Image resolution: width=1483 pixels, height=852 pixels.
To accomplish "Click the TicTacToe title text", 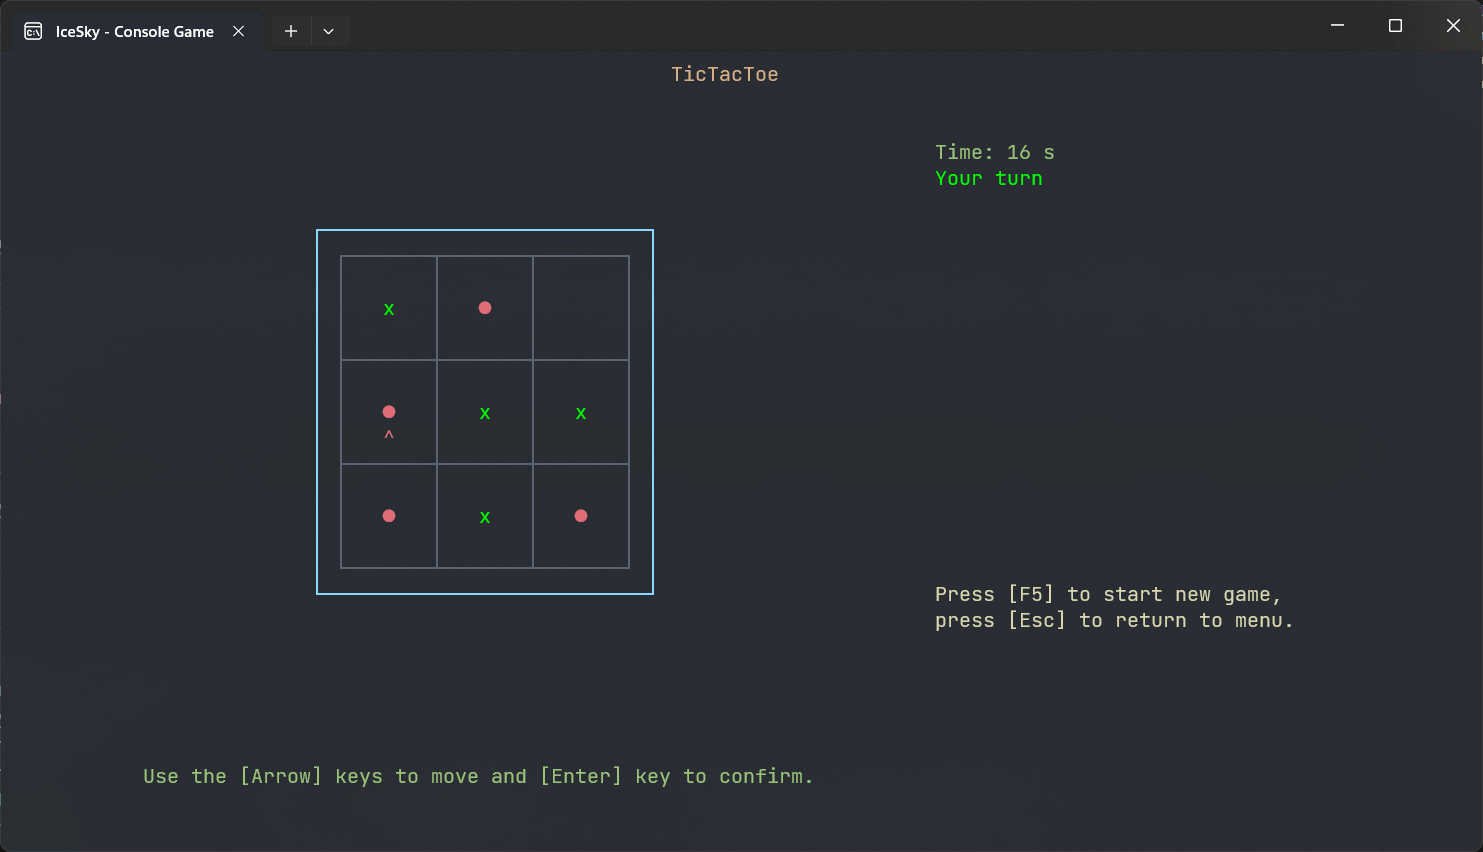I will point(725,75).
